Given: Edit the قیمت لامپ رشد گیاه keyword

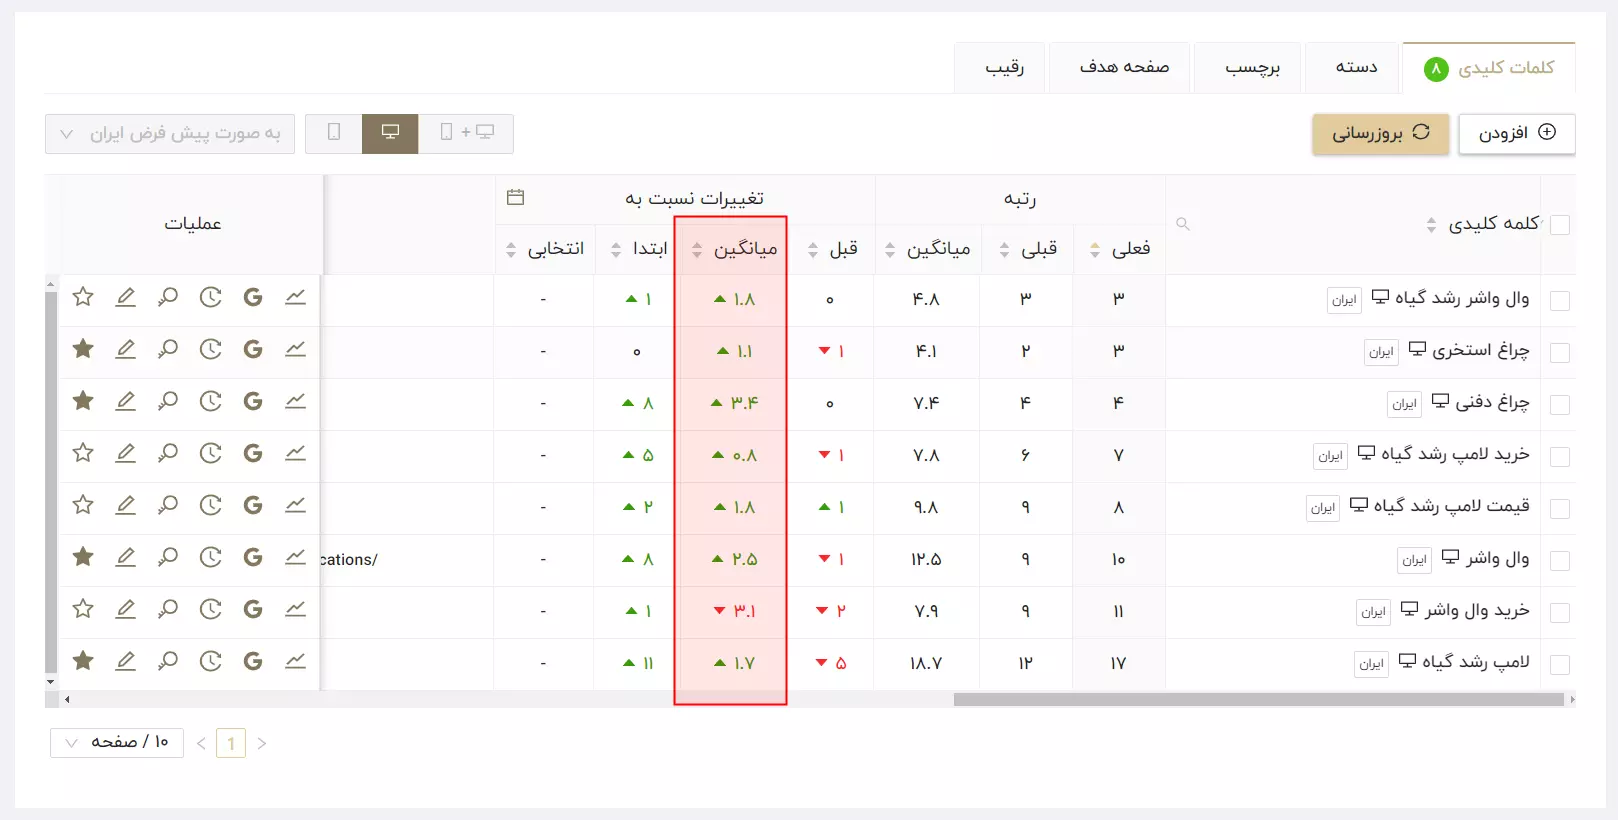Looking at the screenshot, I should point(125,505).
